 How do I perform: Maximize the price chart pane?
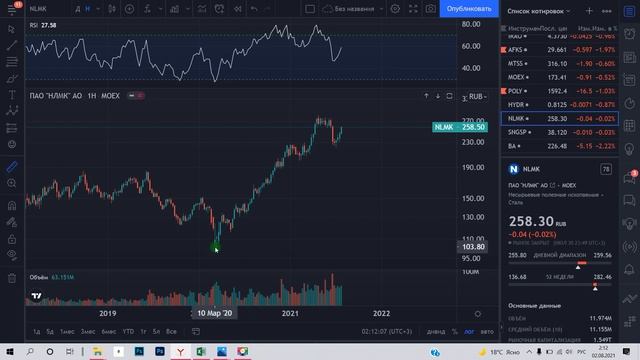(x=449, y=96)
